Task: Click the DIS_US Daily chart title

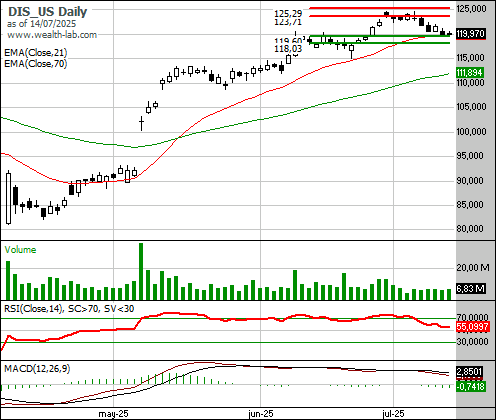Action: pos(47,12)
